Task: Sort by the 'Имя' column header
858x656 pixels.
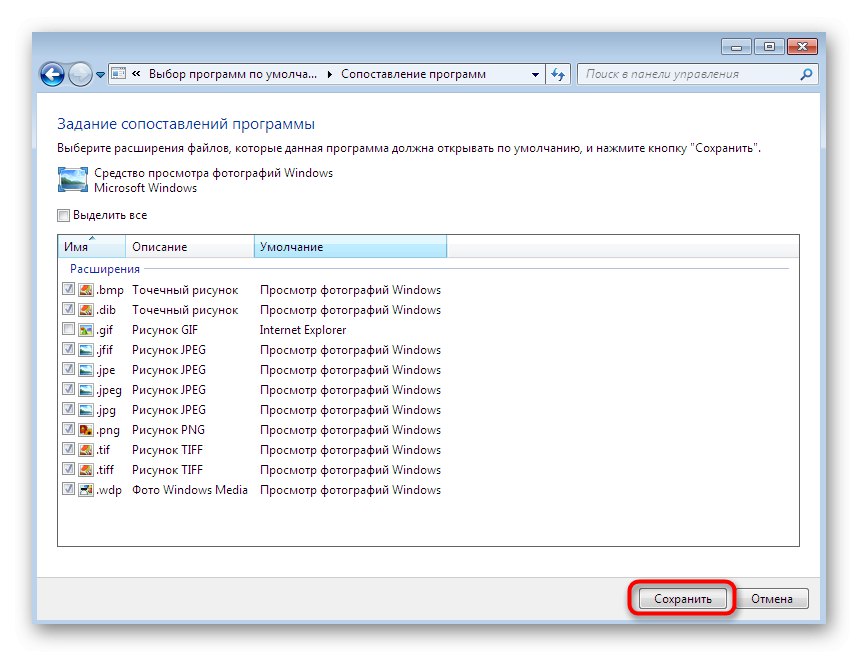Action: pyautogui.click(x=91, y=246)
